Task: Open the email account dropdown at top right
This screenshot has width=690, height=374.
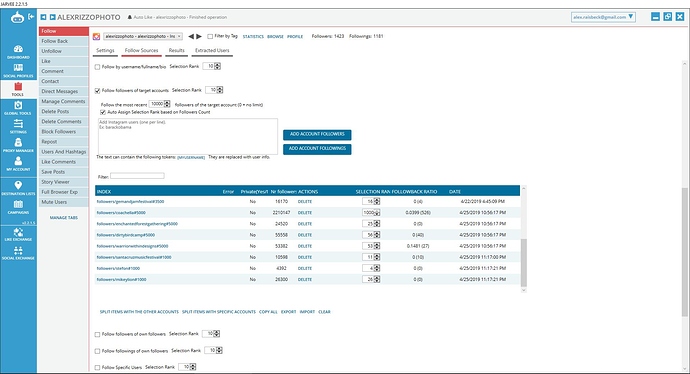Action: [x=603, y=17]
